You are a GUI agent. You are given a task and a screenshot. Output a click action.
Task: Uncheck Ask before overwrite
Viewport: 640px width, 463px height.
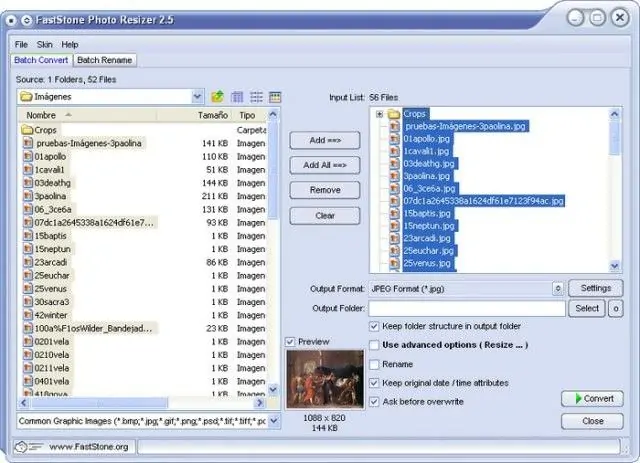(374, 402)
